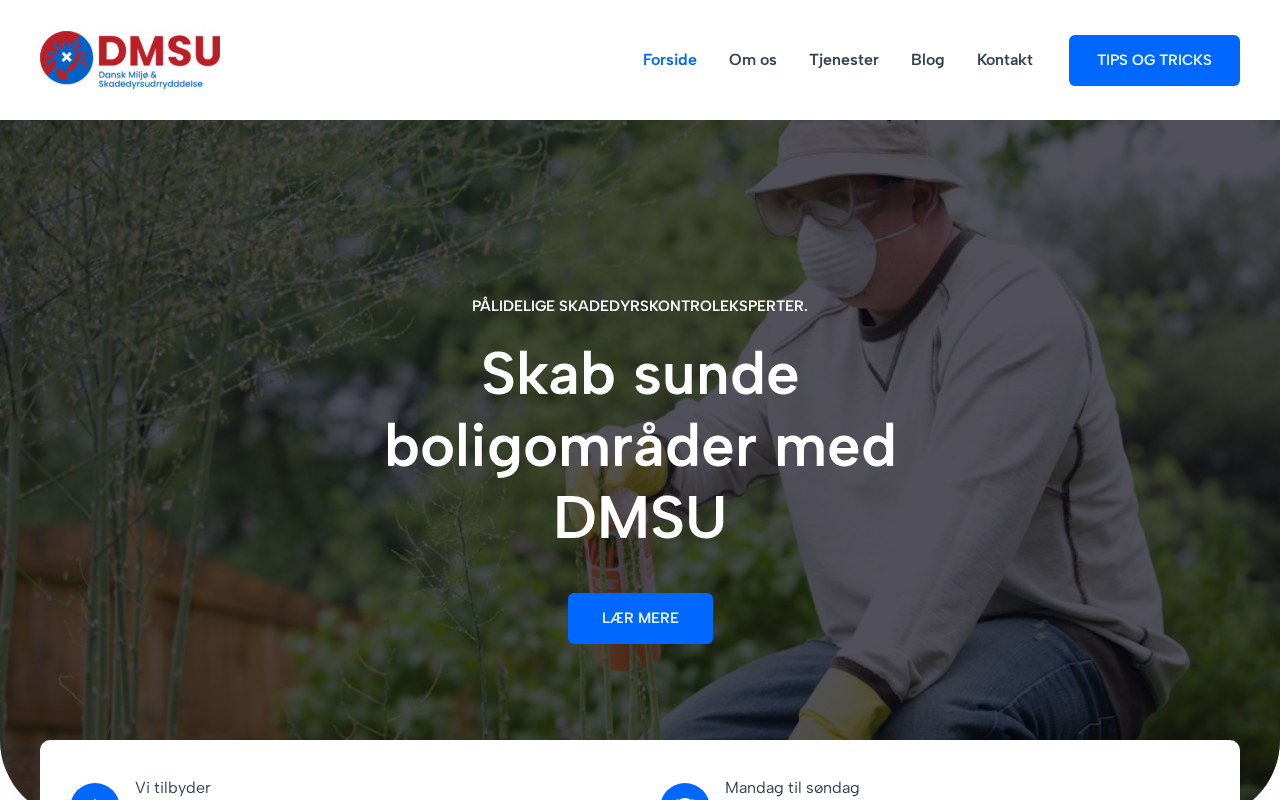
Task: Click the man's dust mask in the hero photo
Action: click(x=836, y=253)
